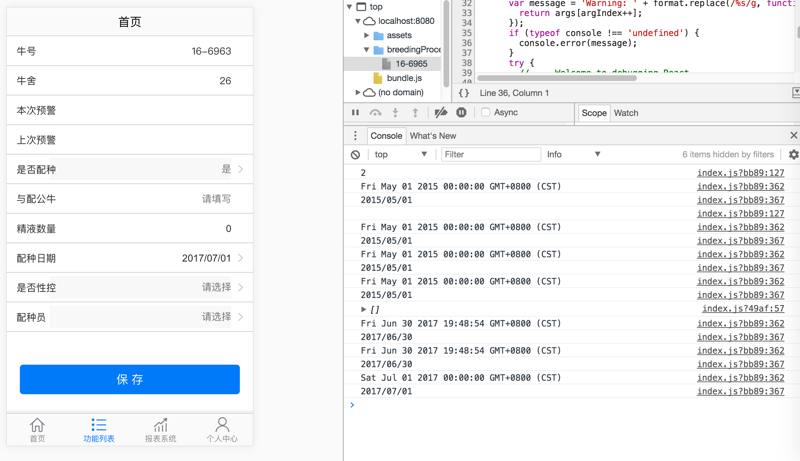This screenshot has height=461, width=800.
Task: Open 配种员 selection row
Action: pos(130,317)
